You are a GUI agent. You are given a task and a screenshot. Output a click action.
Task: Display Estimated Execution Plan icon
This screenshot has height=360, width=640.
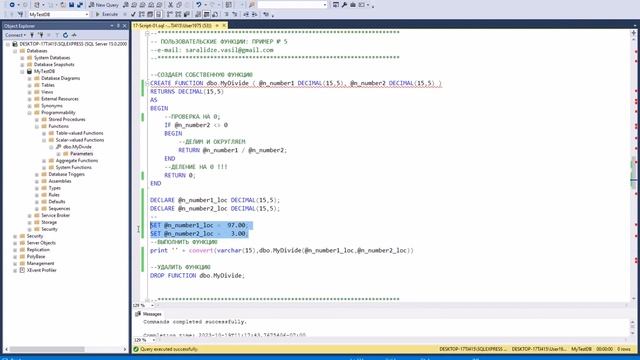point(141,14)
